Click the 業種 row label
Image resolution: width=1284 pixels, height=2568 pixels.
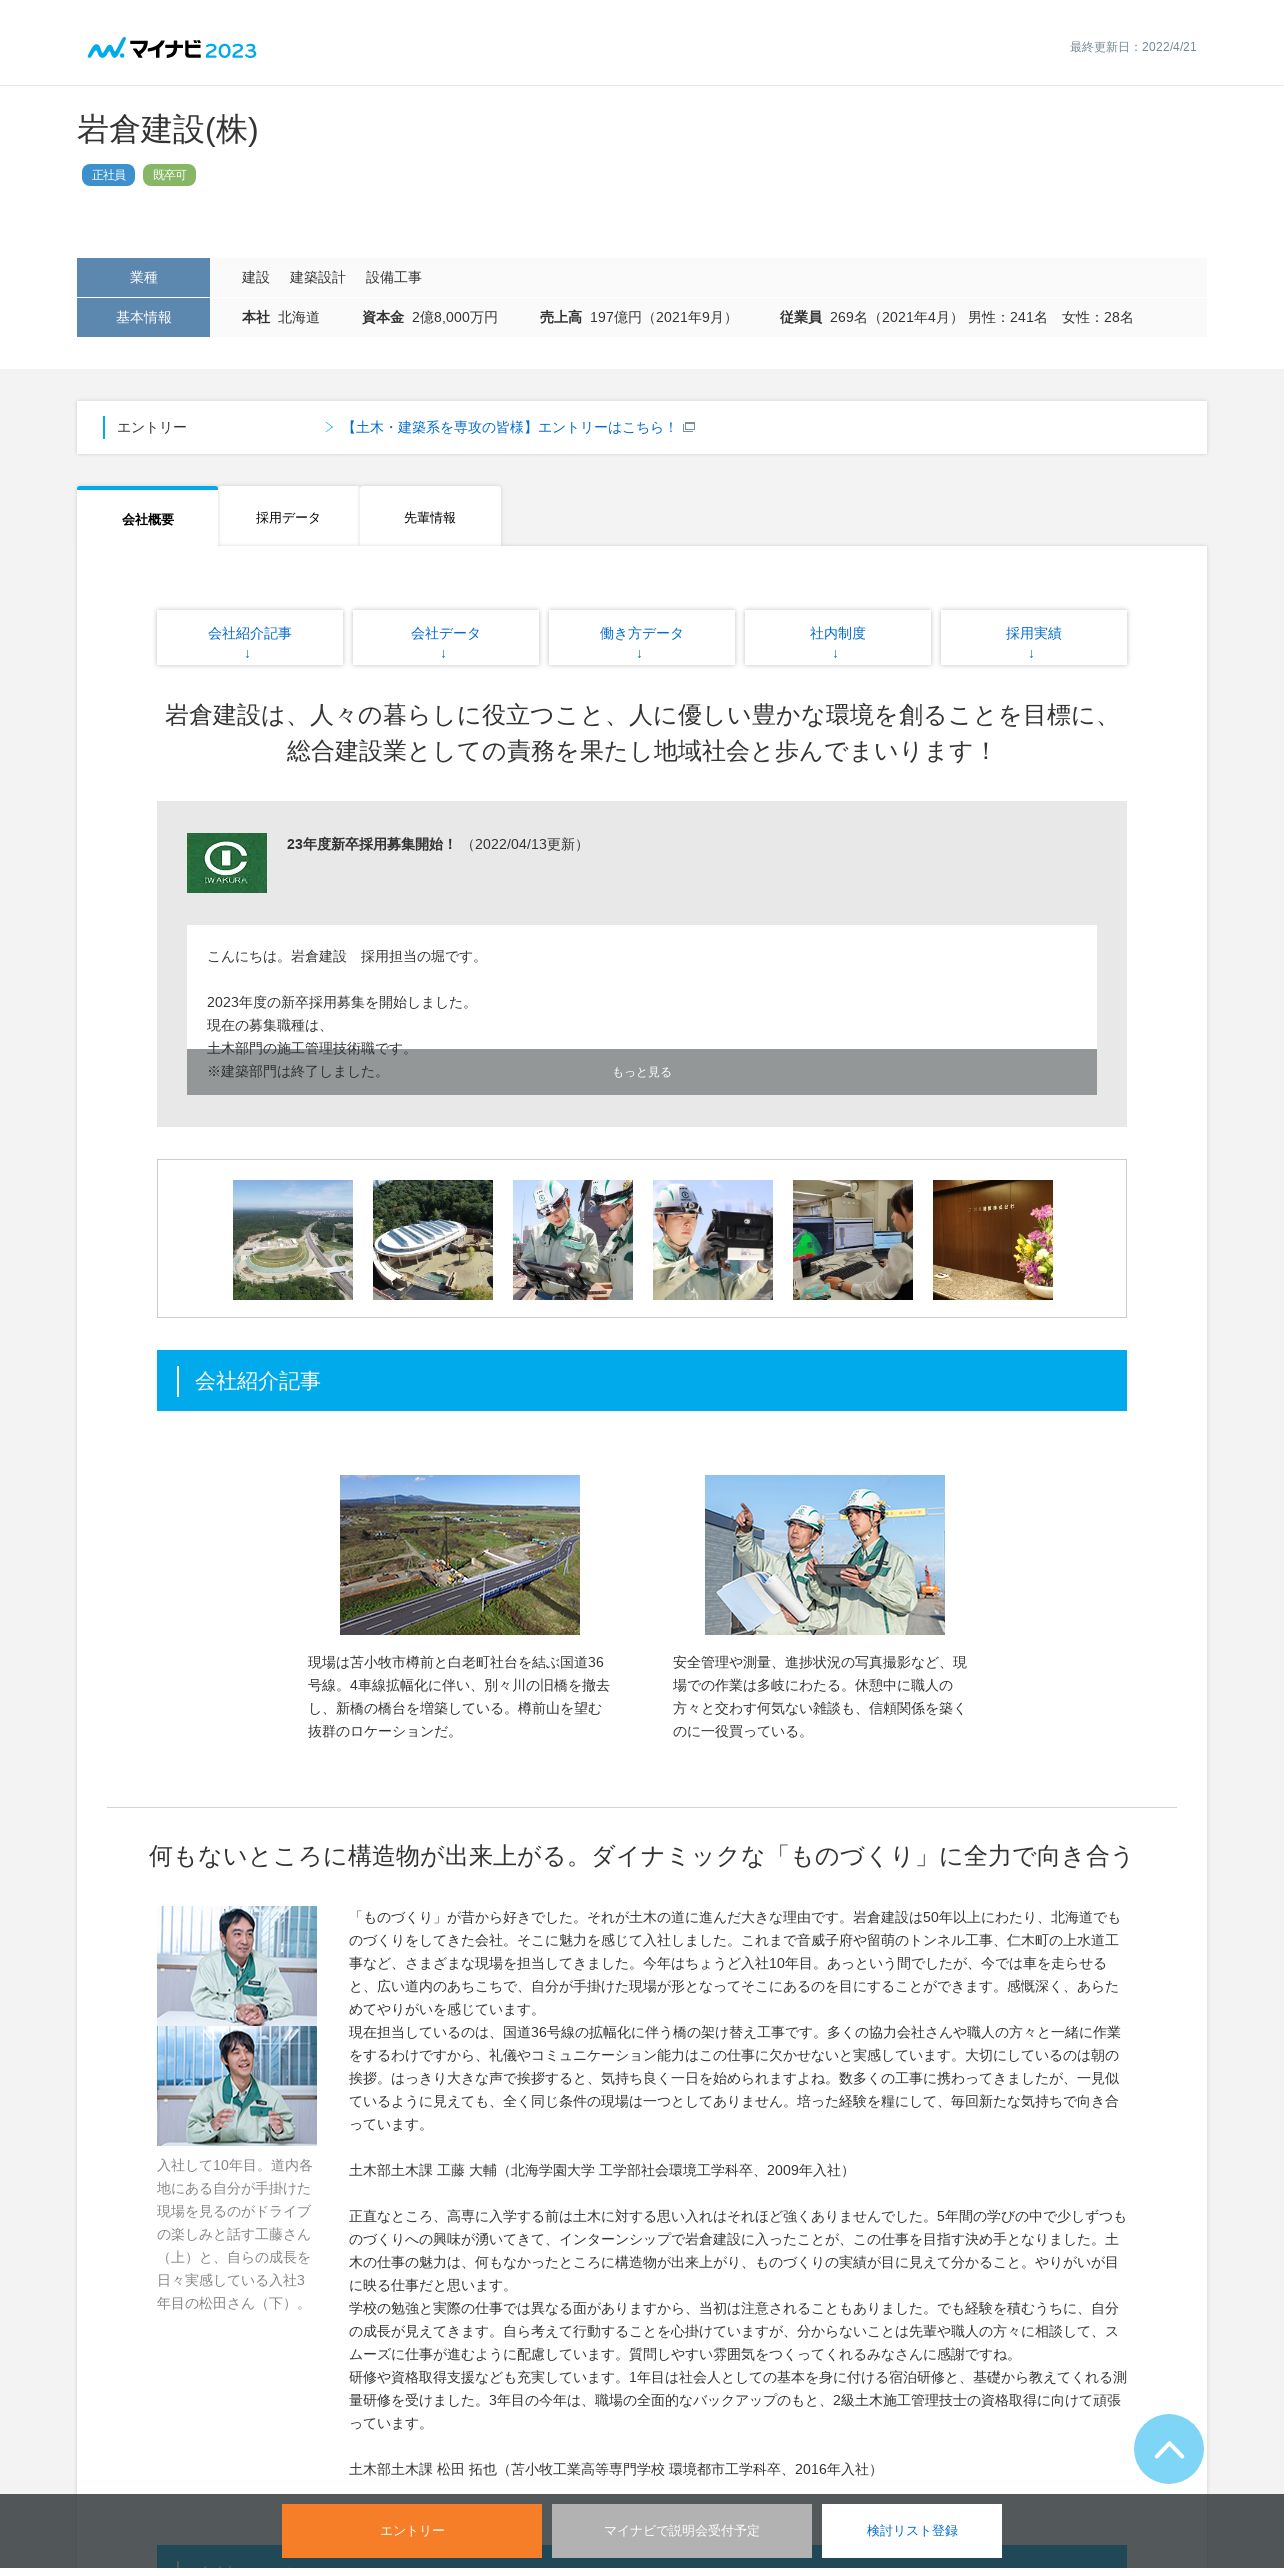[143, 277]
